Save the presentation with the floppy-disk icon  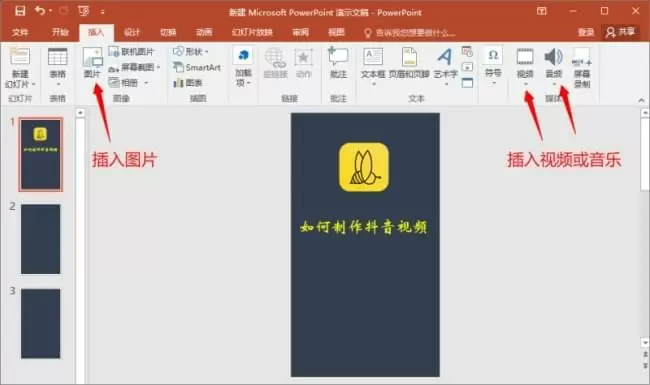point(20,11)
